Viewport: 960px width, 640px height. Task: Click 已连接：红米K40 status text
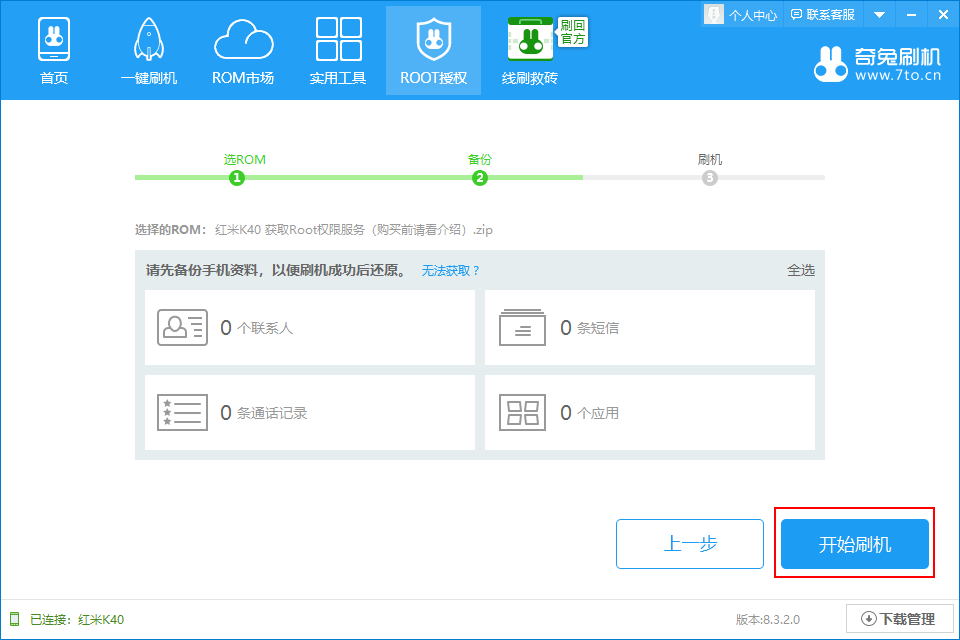pyautogui.click(x=77, y=620)
